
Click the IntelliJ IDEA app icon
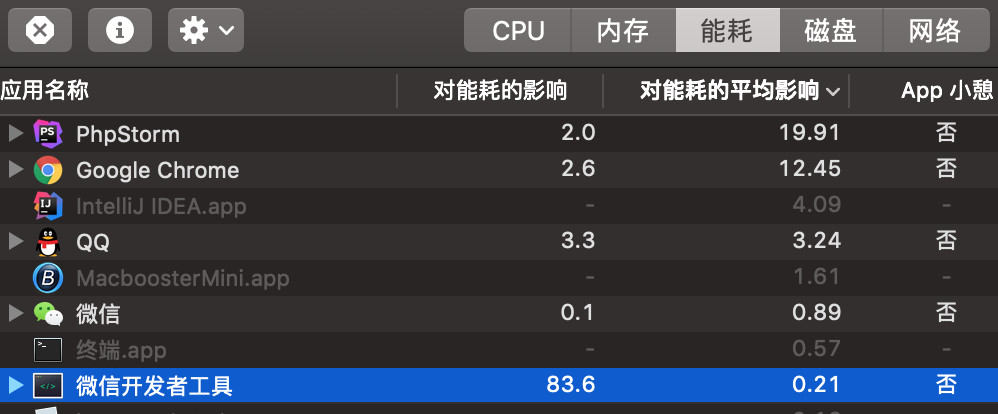[x=48, y=206]
